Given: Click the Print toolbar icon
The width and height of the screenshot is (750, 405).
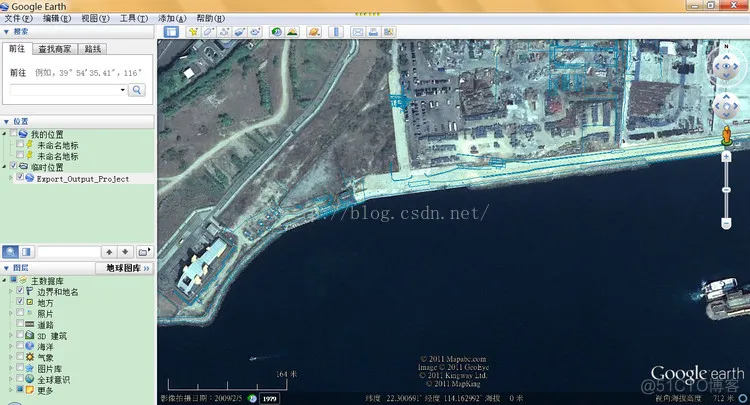Looking at the screenshot, I should click(373, 32).
